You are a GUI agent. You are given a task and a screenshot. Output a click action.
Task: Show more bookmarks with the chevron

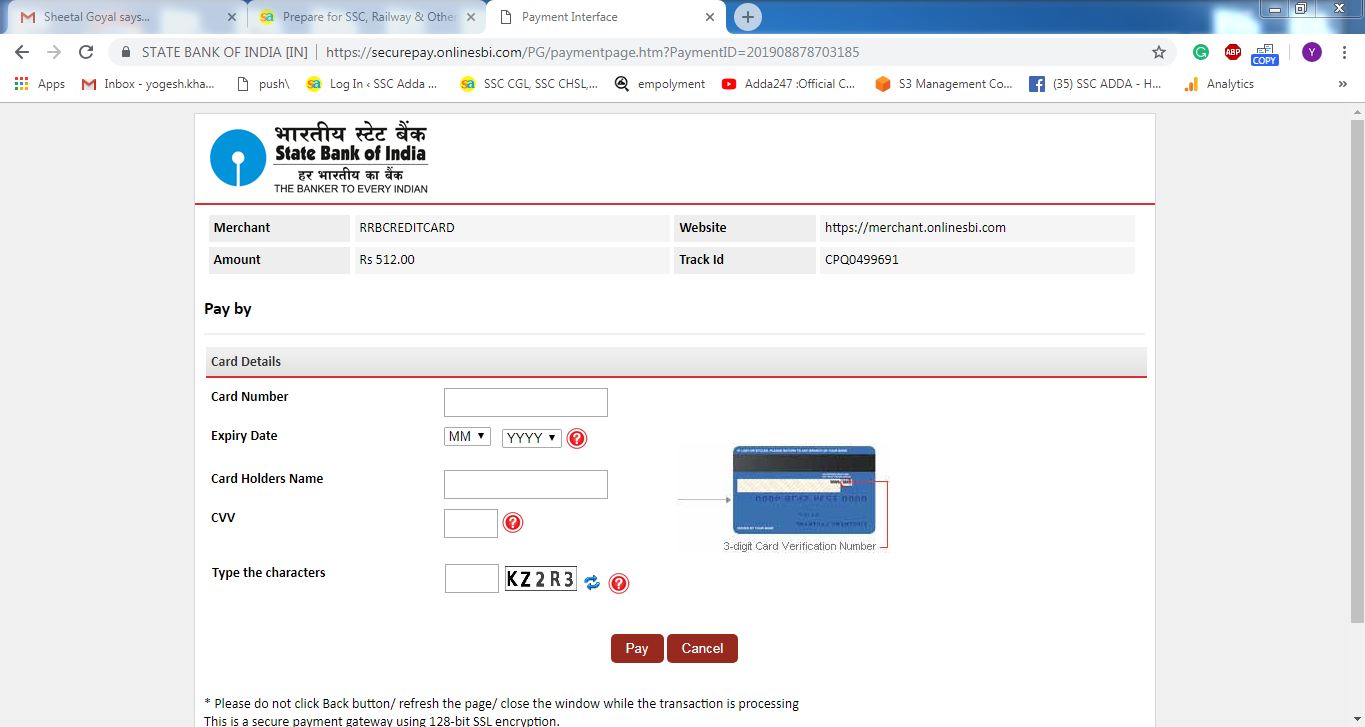point(1342,84)
